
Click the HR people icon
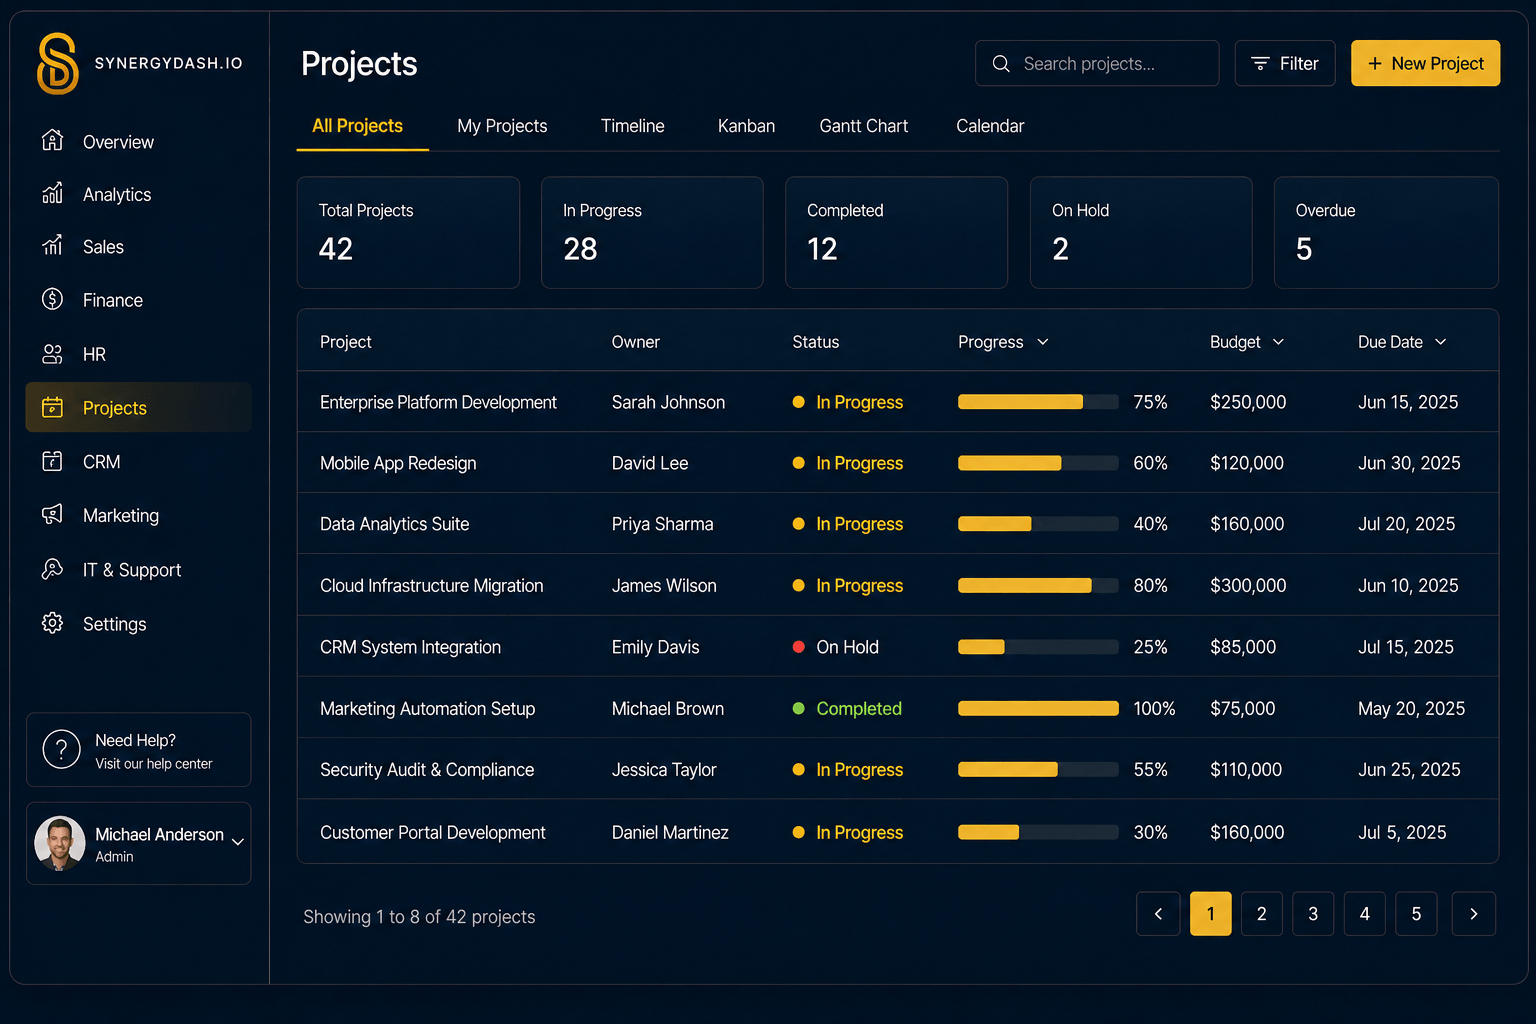click(x=53, y=354)
